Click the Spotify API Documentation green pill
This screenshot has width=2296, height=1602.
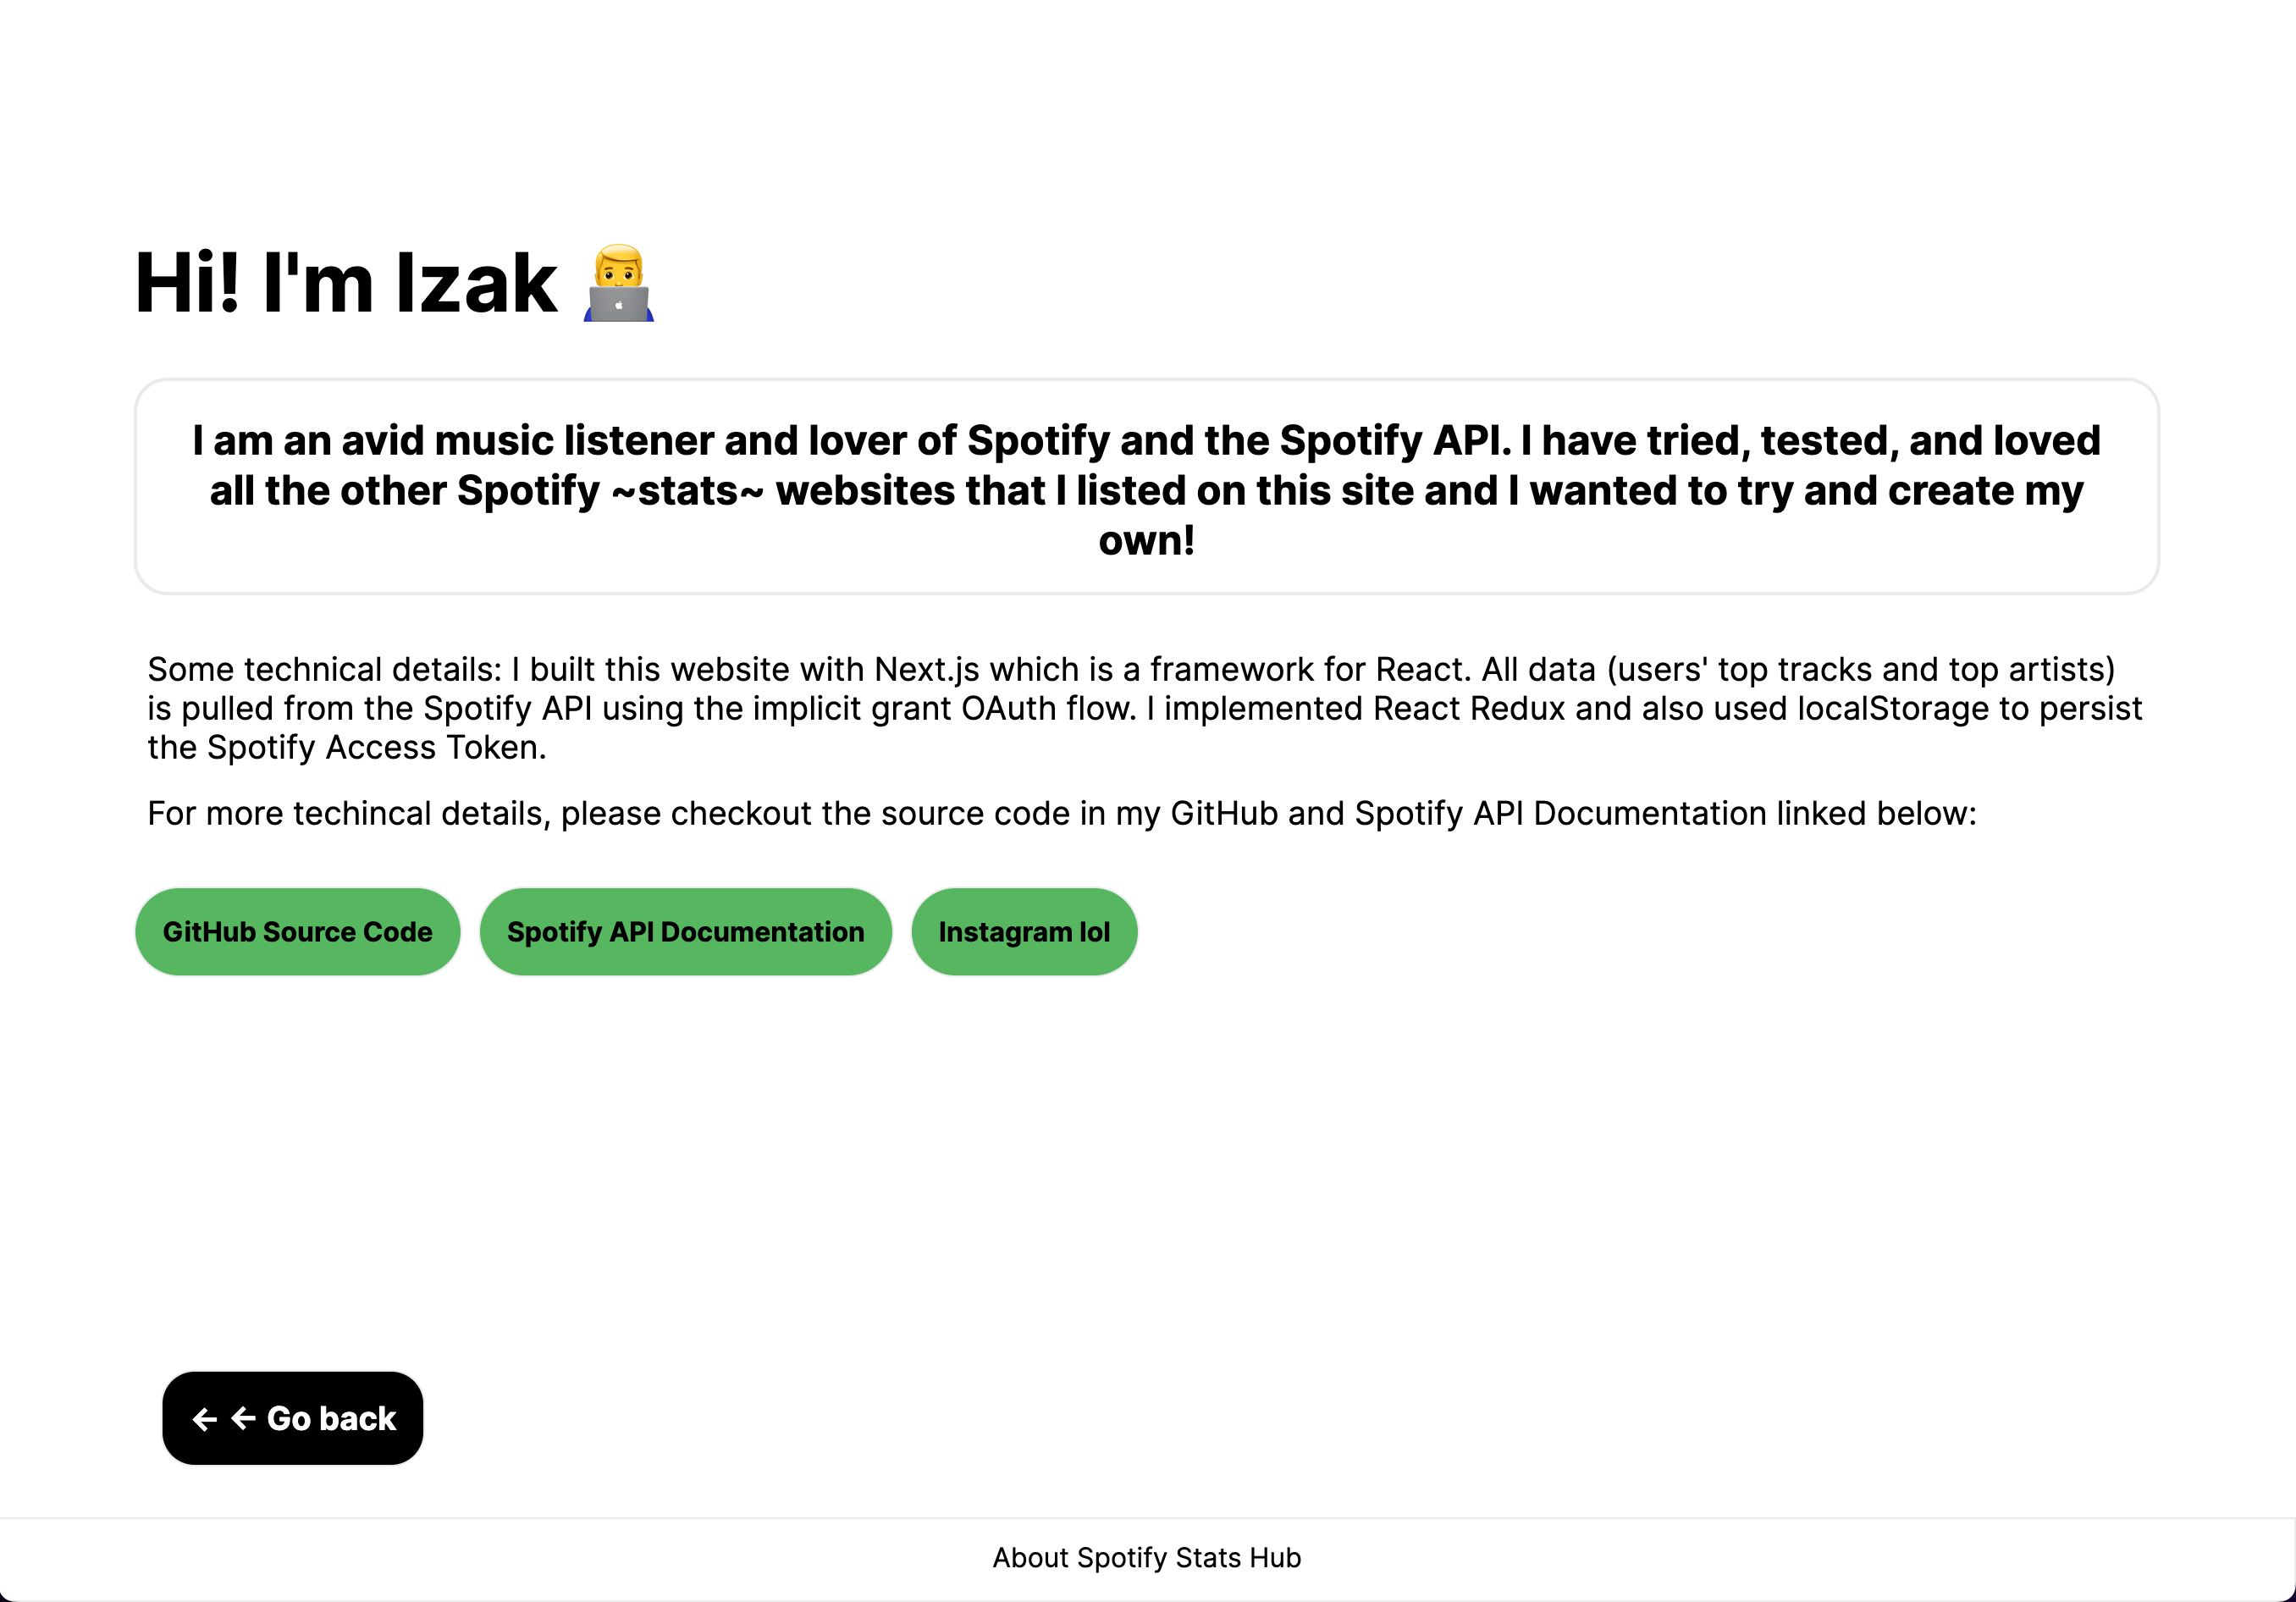685,931
